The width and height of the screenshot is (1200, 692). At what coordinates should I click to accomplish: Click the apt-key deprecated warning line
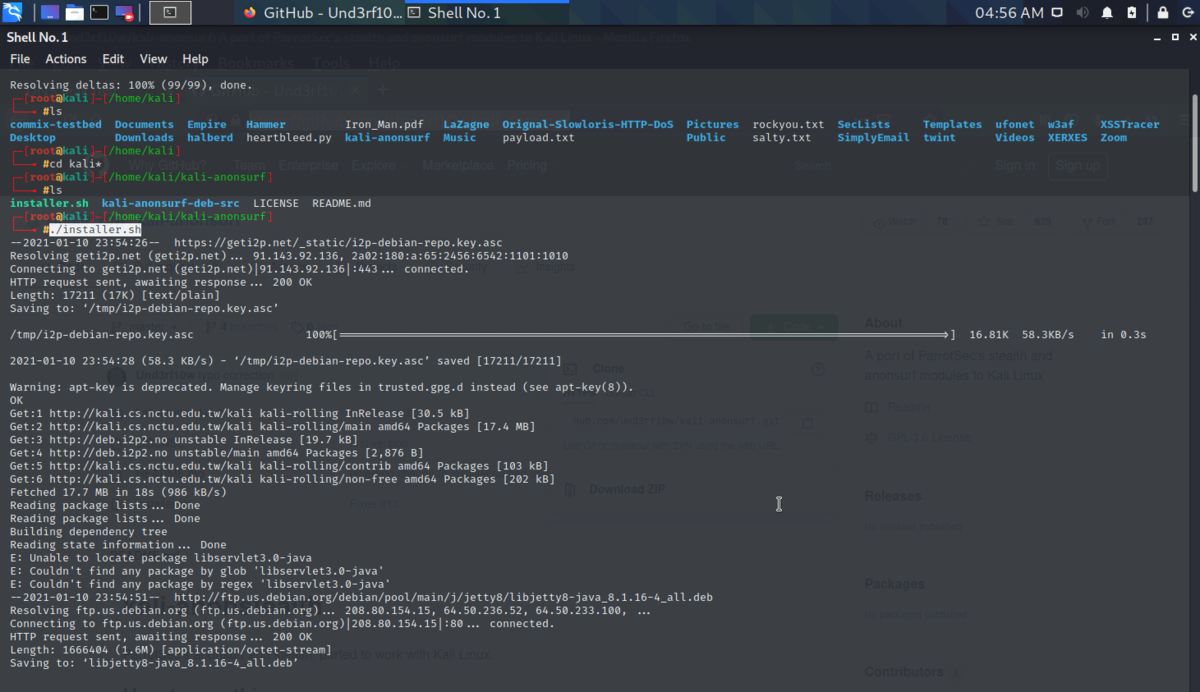coord(322,386)
